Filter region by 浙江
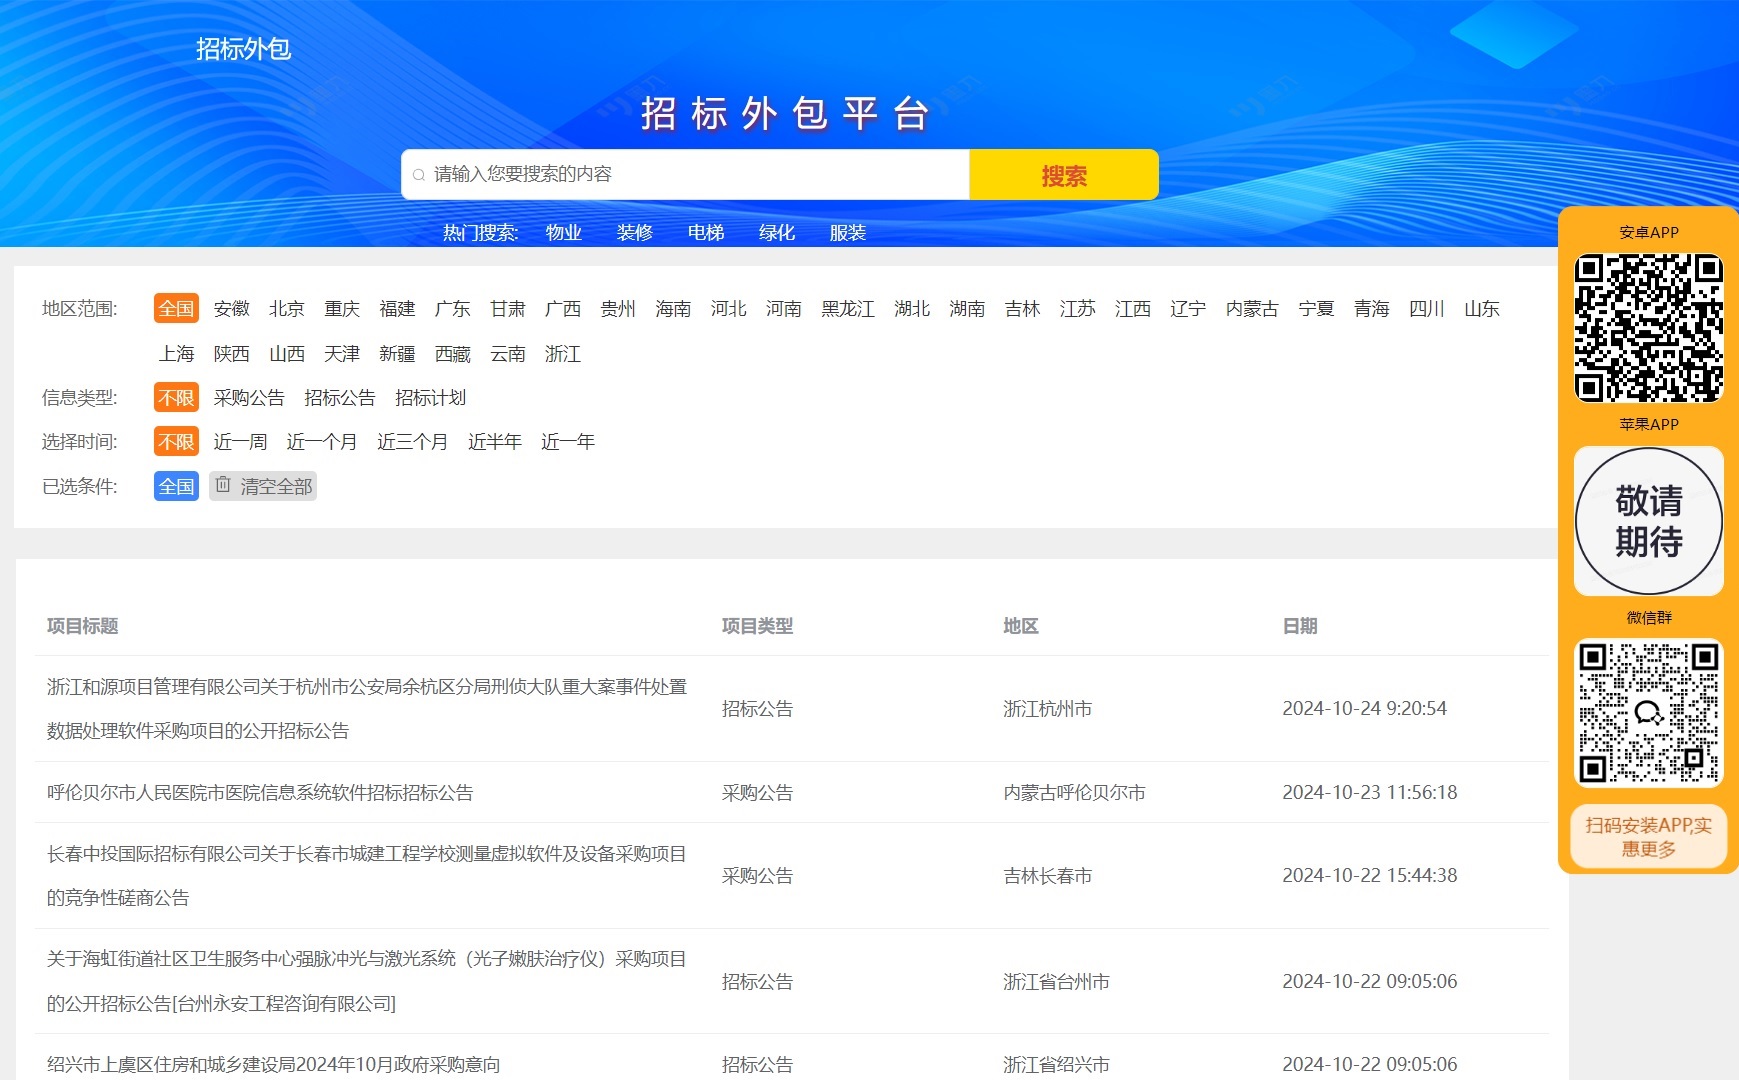 coord(562,354)
